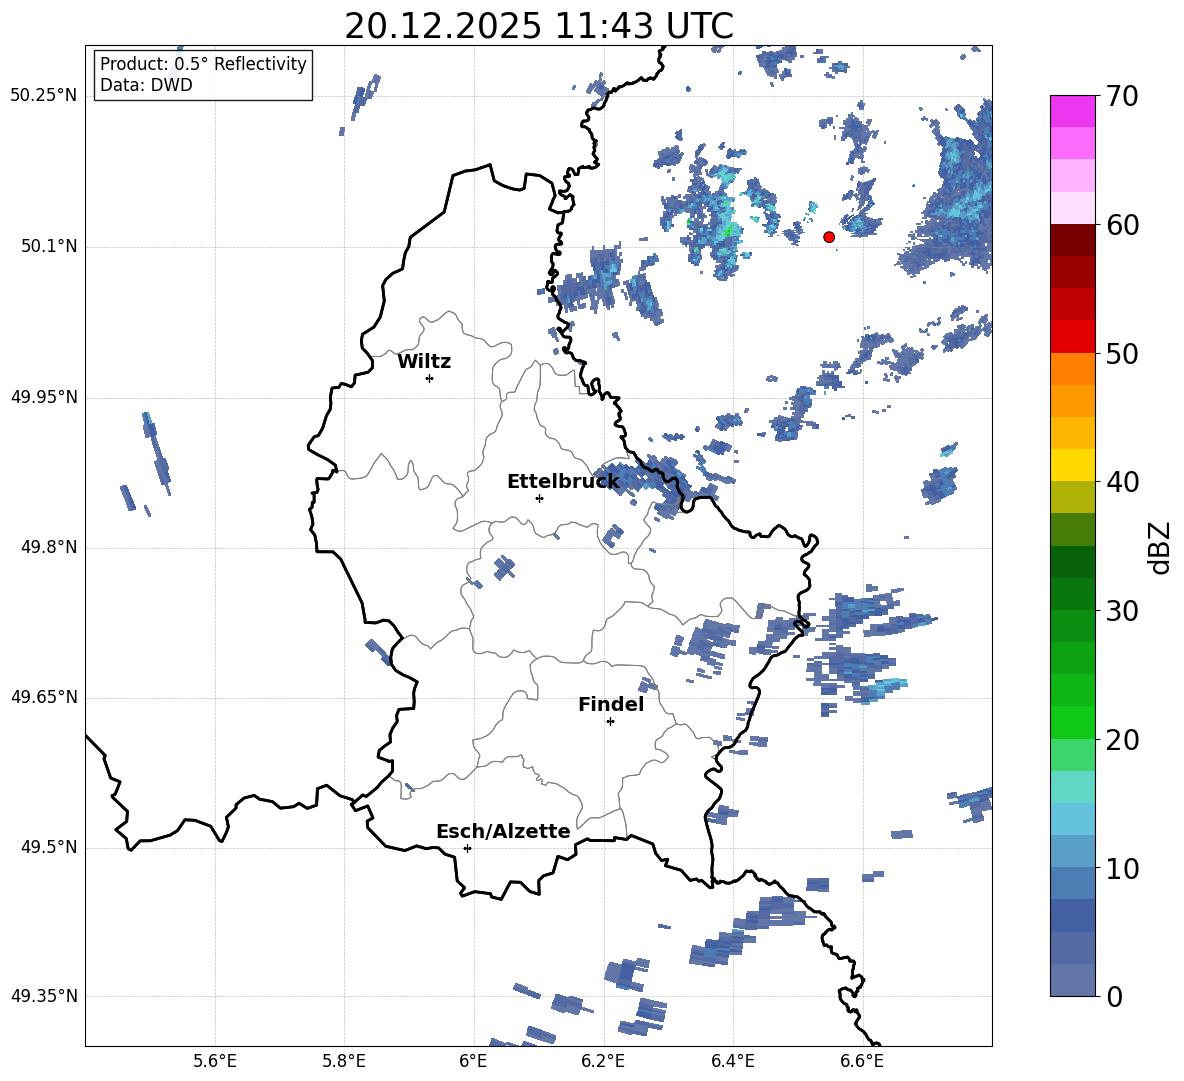Viewport: 1184px width, 1081px height.
Task: Click the 49.65°N latitude label
Action: pyautogui.click(x=44, y=696)
